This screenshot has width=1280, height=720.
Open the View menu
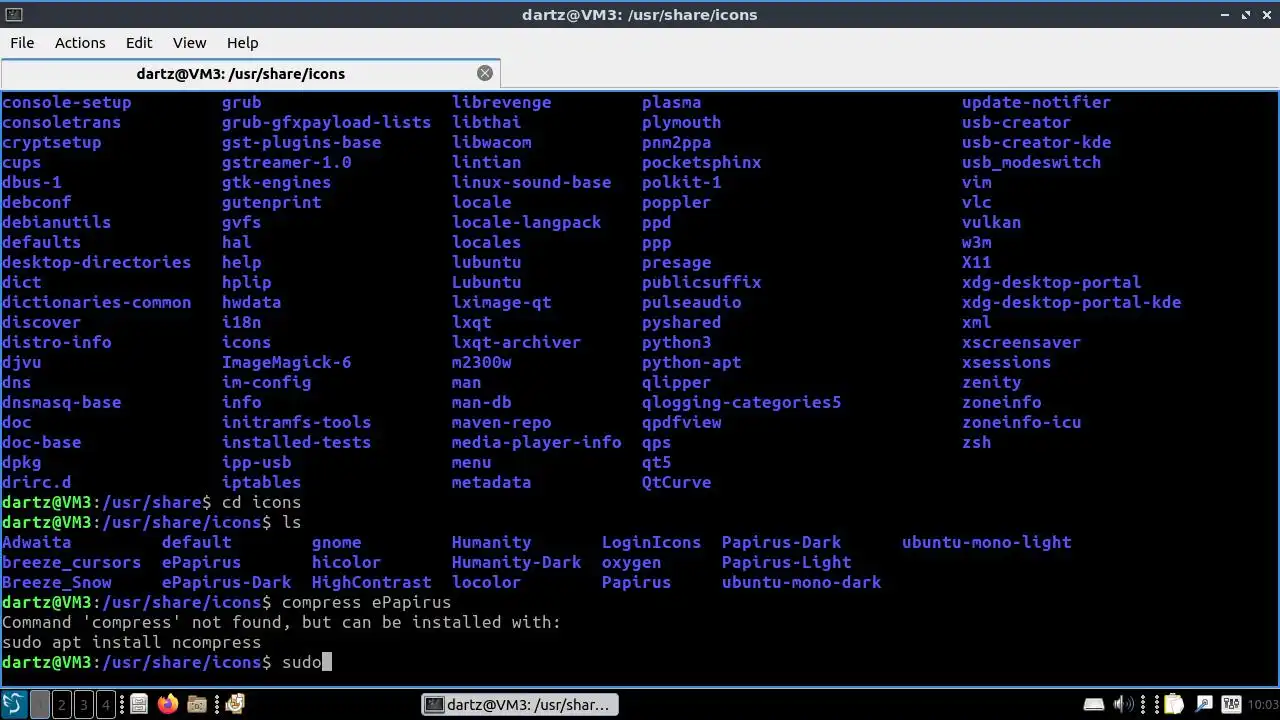point(189,42)
